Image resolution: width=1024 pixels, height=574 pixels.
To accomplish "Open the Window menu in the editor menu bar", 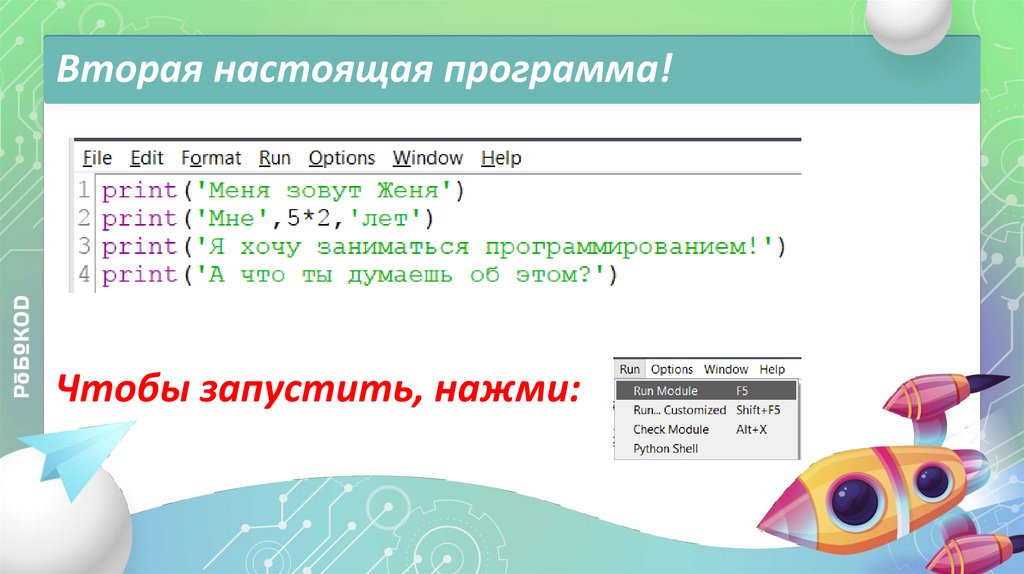I will pyautogui.click(x=428, y=158).
